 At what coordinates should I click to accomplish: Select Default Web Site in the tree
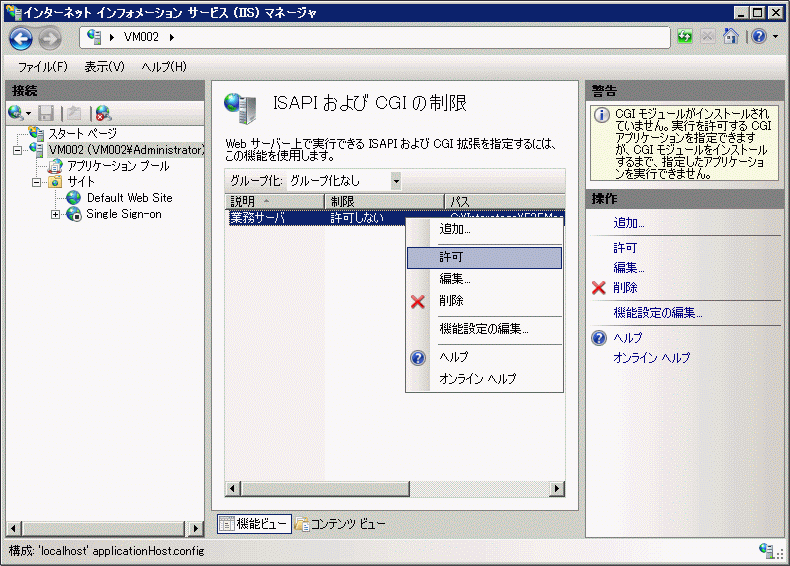click(x=129, y=198)
